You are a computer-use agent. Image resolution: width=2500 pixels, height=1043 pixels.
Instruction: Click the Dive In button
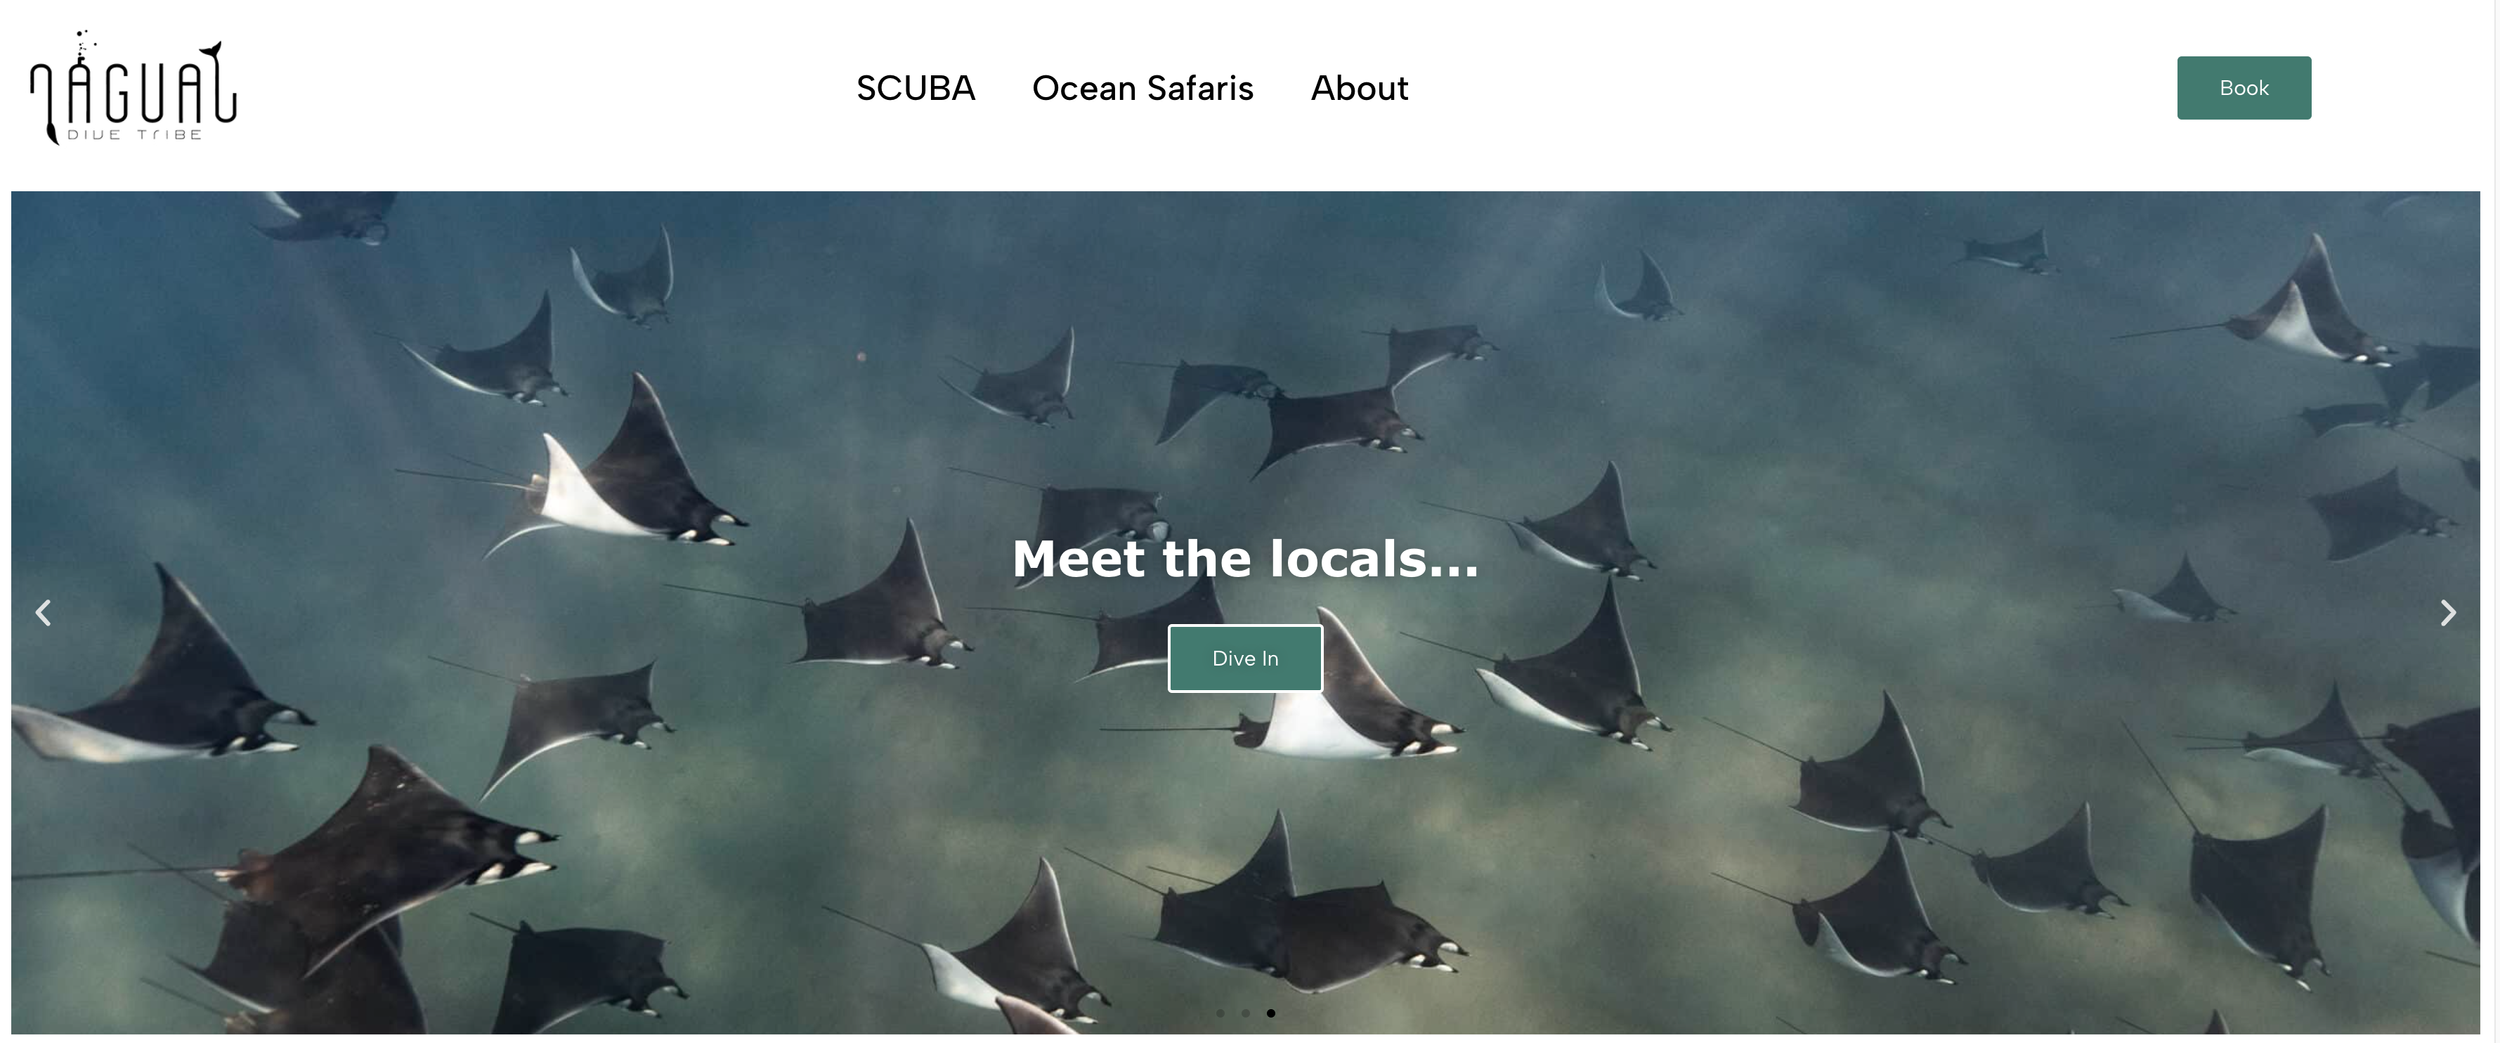tap(1245, 658)
